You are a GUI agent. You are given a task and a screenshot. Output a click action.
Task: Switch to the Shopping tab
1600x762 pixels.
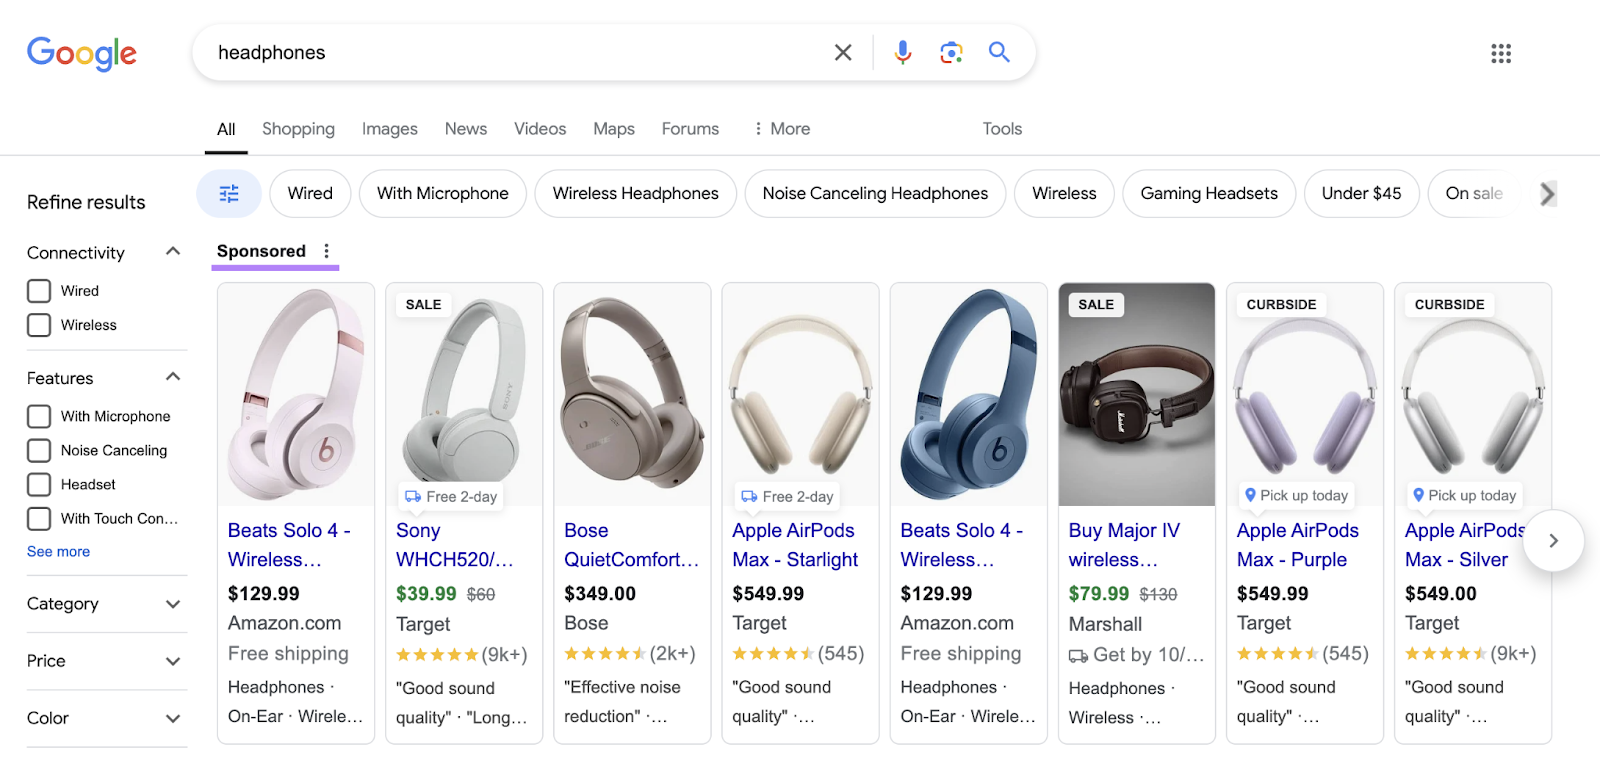tap(298, 129)
